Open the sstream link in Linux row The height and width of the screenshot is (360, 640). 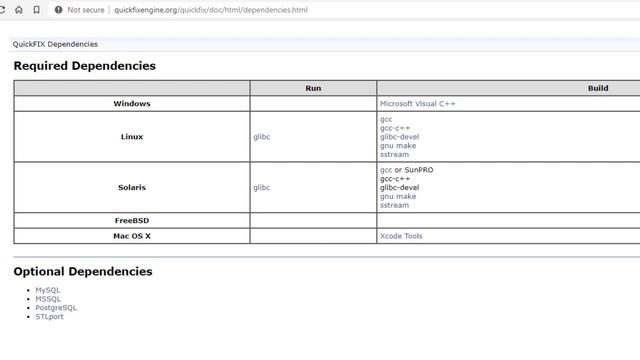click(394, 155)
